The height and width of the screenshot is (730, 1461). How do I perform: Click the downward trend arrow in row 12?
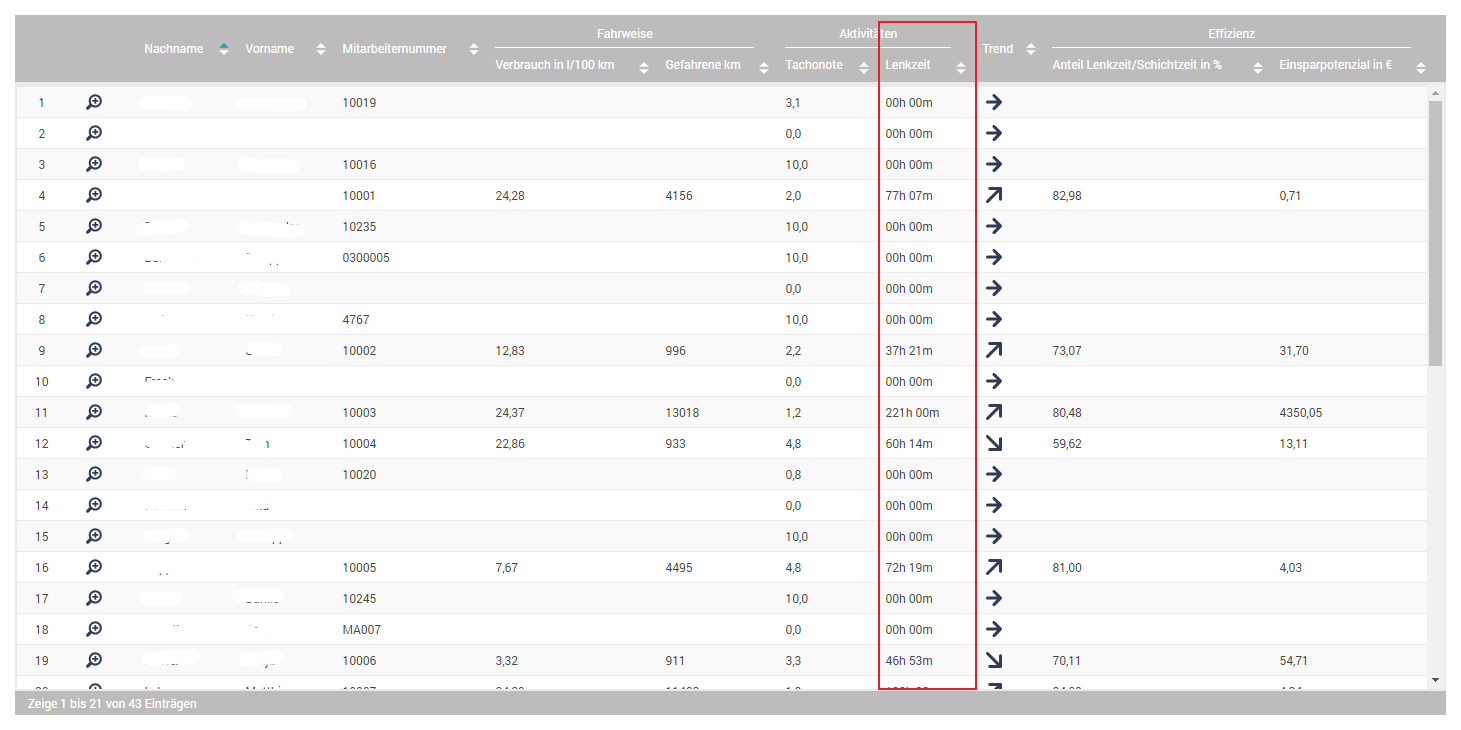coord(993,443)
